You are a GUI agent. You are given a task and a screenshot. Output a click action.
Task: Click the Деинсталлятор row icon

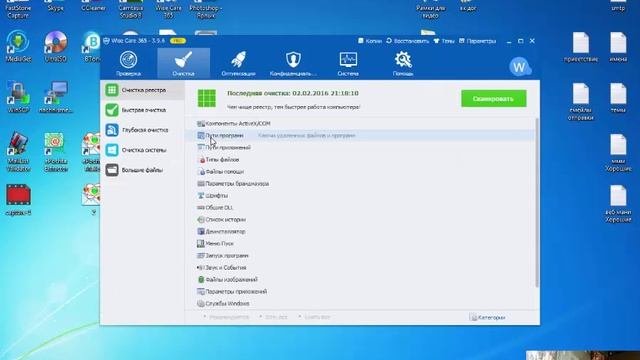(x=201, y=231)
